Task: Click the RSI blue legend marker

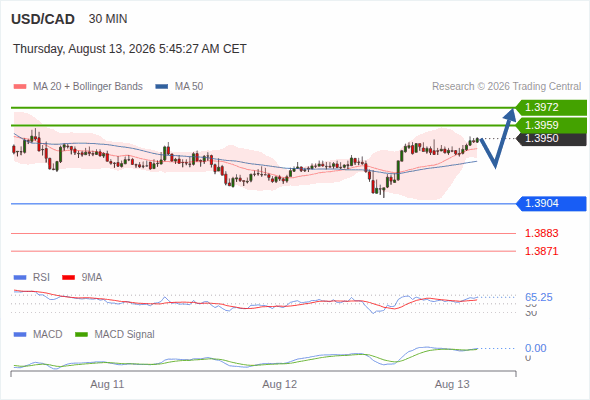Action: coord(20,278)
